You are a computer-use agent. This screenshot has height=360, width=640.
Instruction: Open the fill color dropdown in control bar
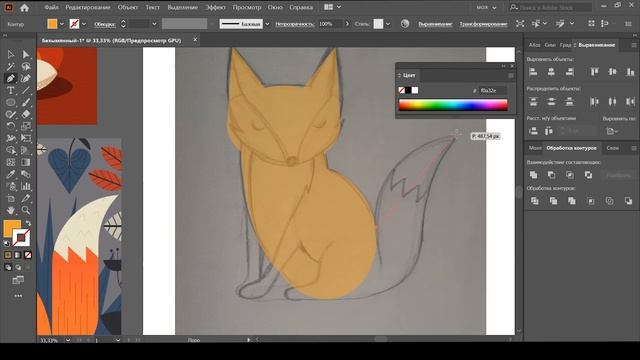[62, 24]
